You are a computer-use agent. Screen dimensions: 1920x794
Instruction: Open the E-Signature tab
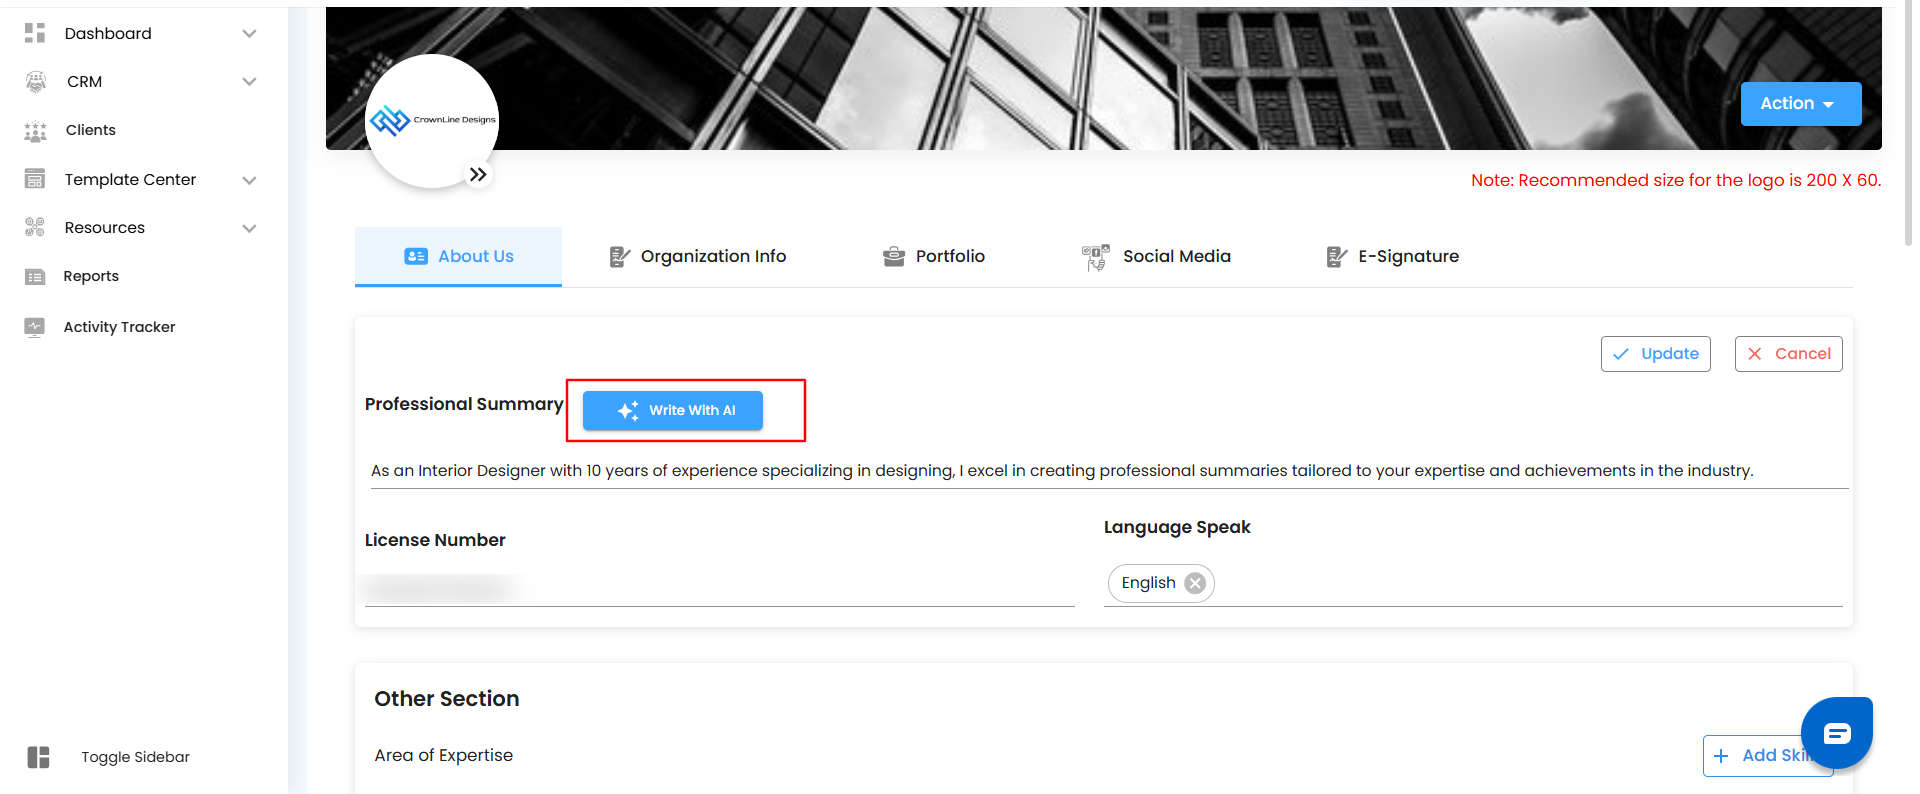[1392, 256]
